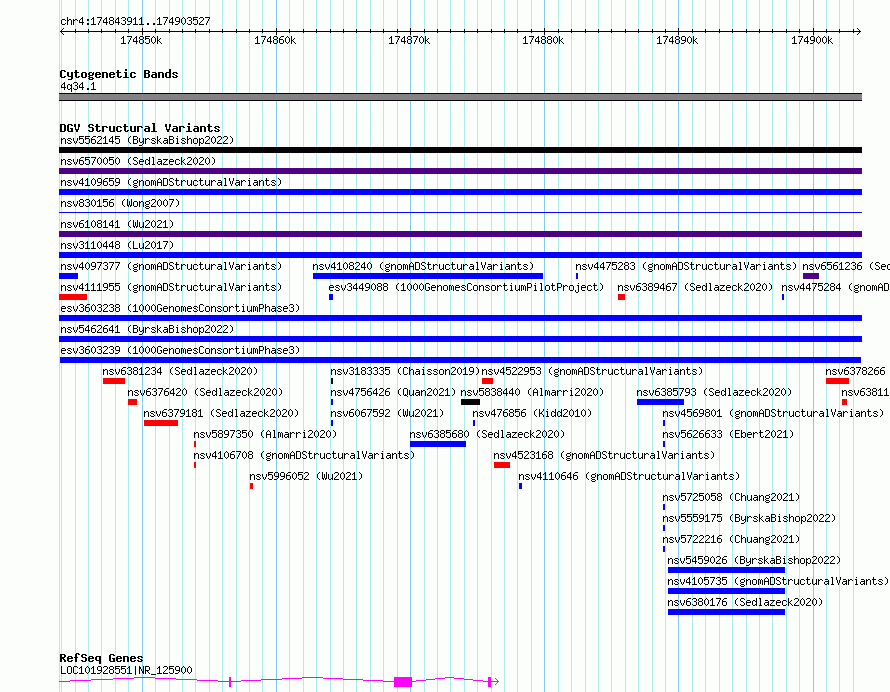This screenshot has height=692, width=890.
Task: Click nsv6379181 (Sedlazeck2020) label
Action: tap(221, 413)
